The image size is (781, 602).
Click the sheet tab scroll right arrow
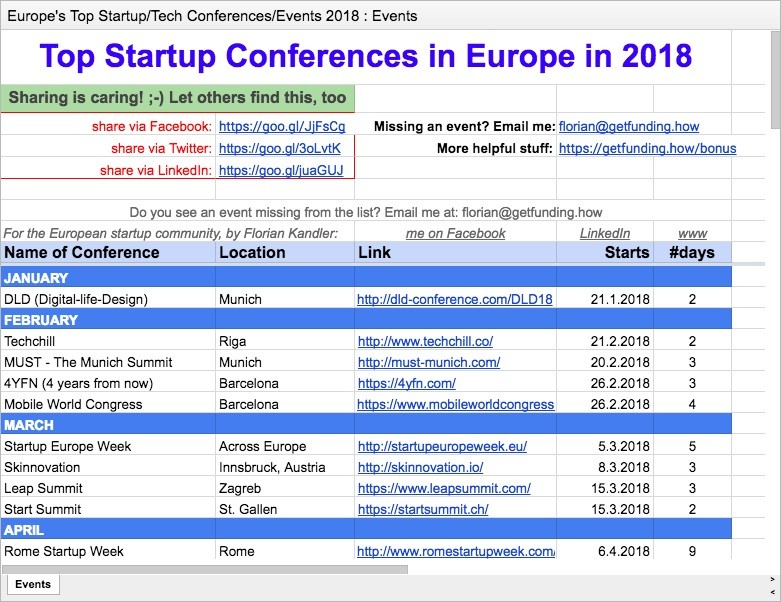click(x=773, y=579)
